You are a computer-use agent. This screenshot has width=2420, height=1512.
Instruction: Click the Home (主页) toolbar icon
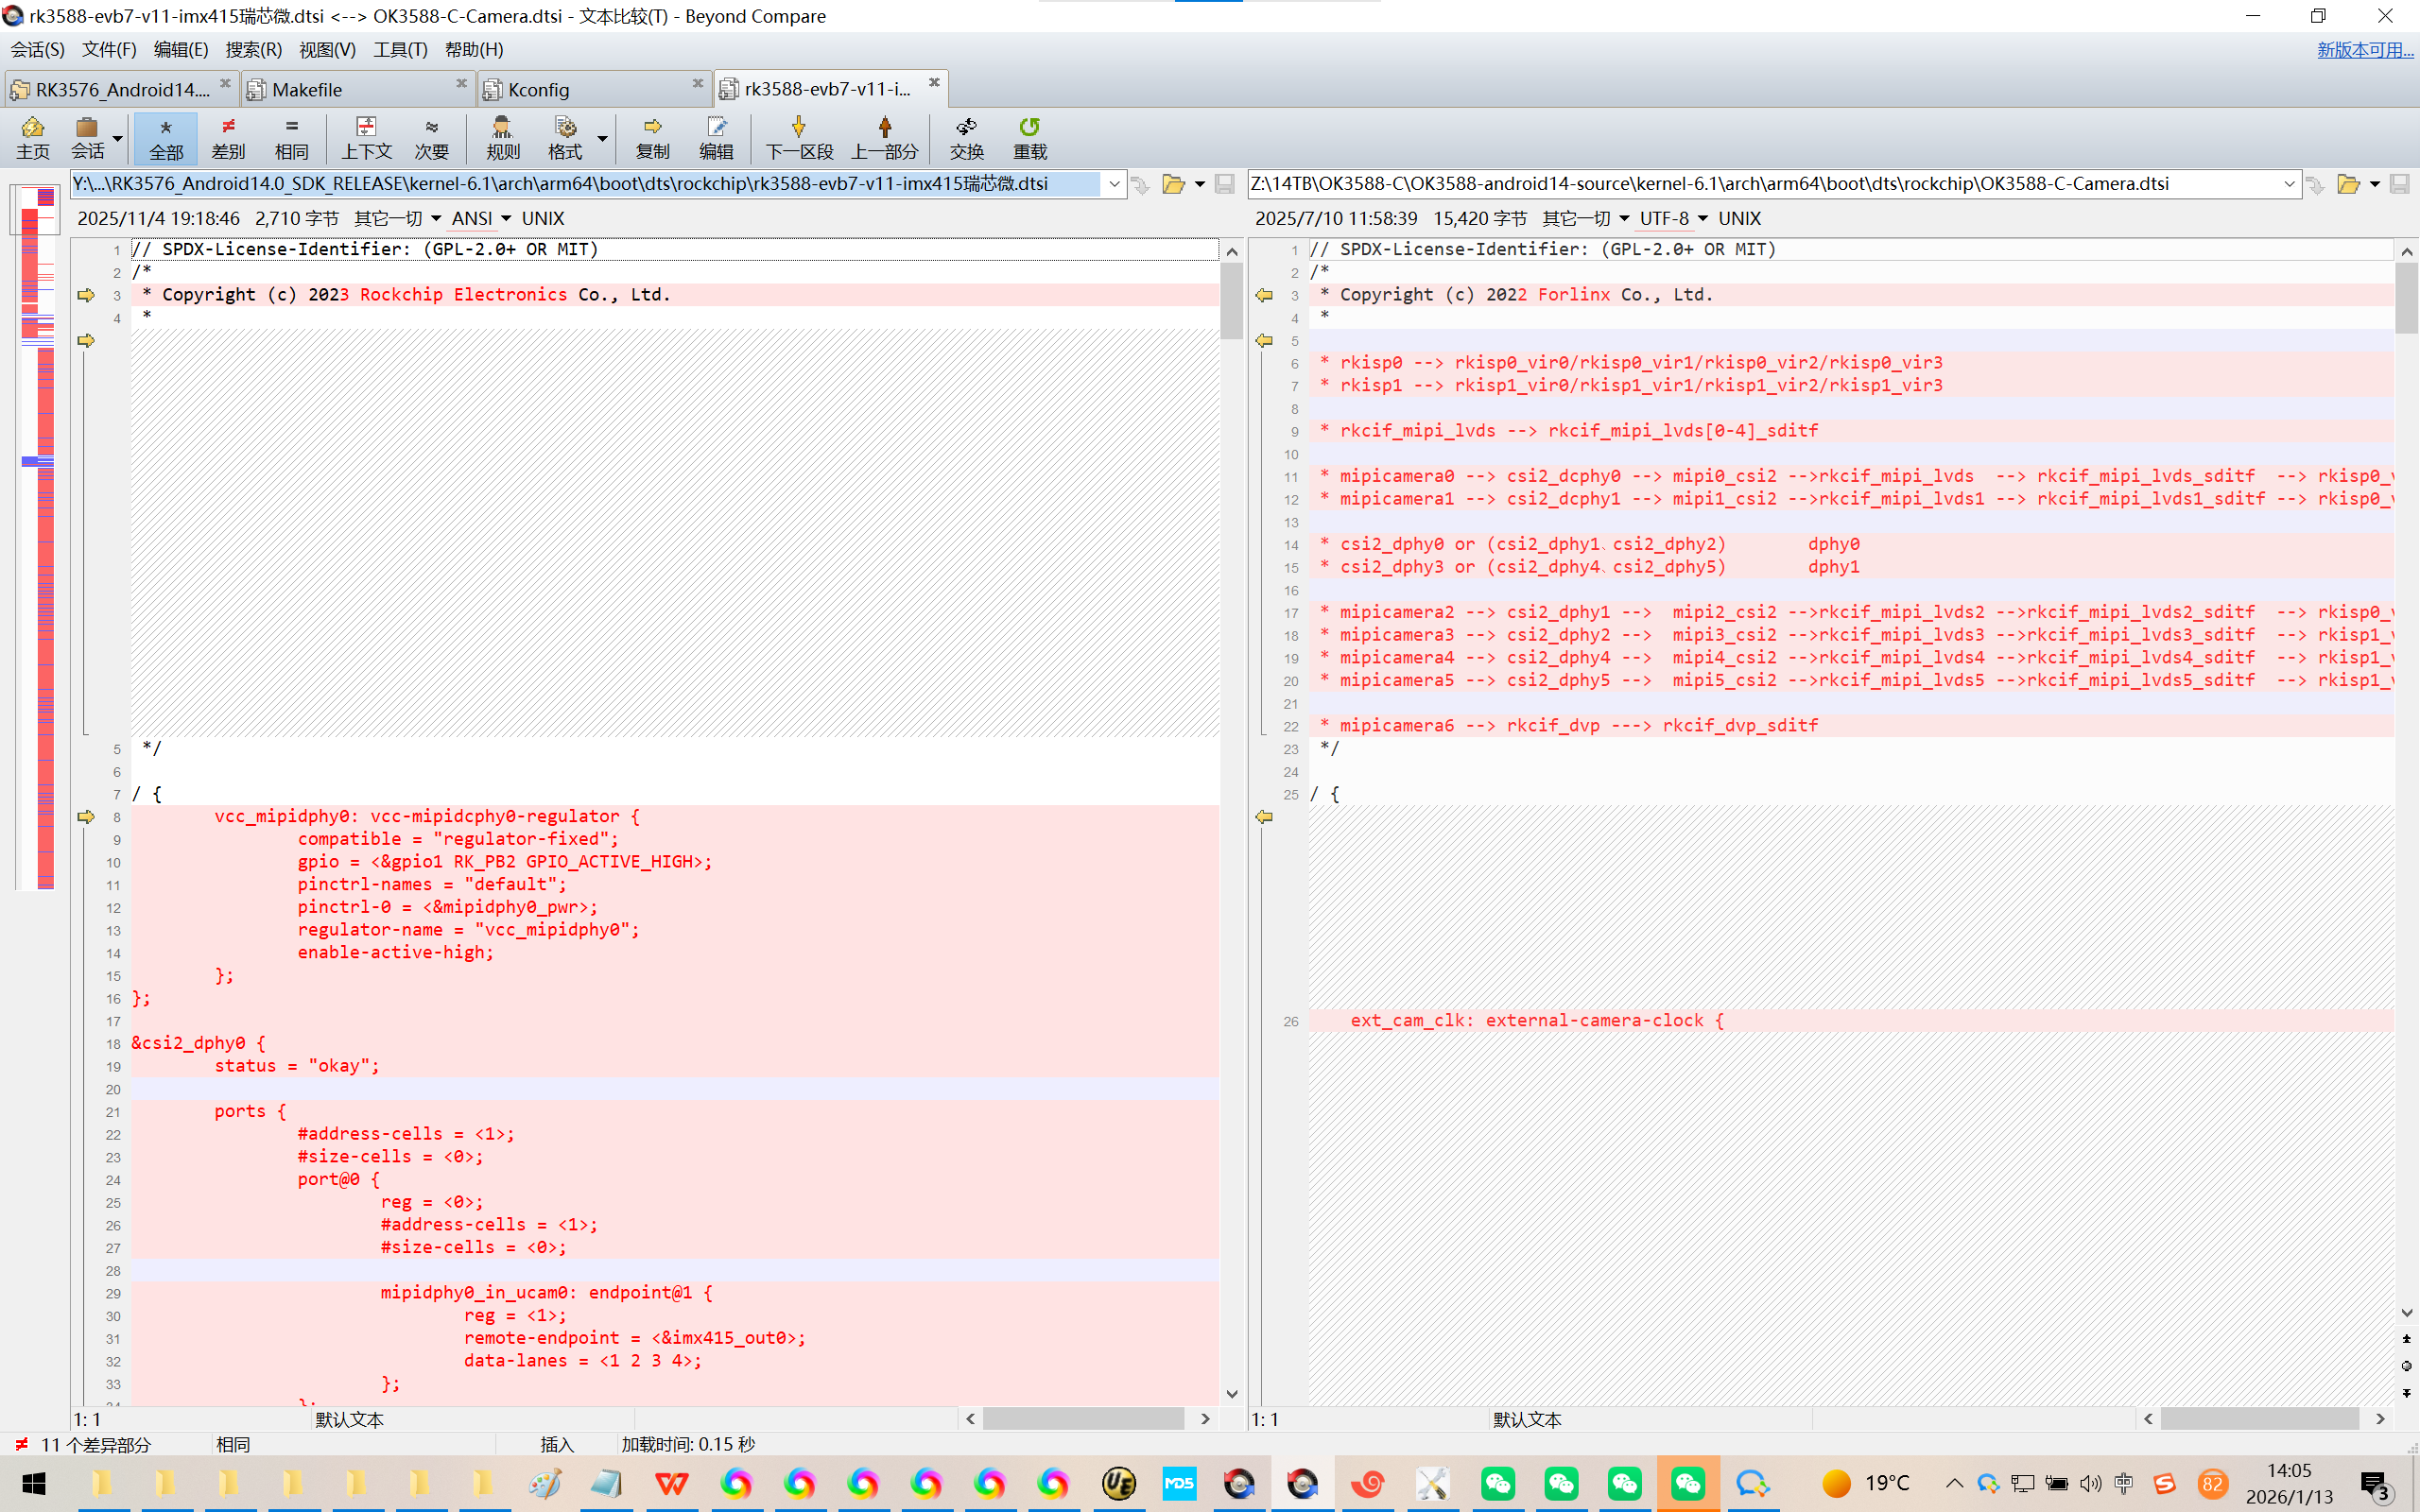(x=32, y=137)
